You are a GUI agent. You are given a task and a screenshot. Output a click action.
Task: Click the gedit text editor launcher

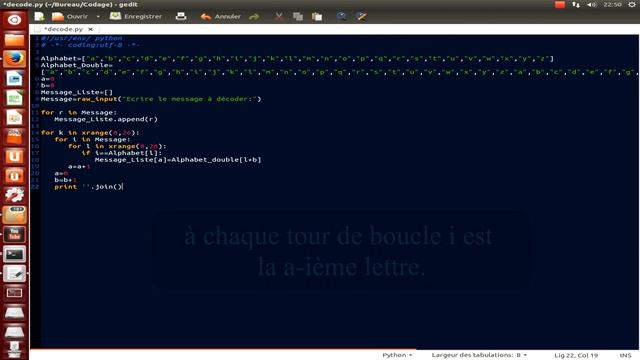[14, 273]
